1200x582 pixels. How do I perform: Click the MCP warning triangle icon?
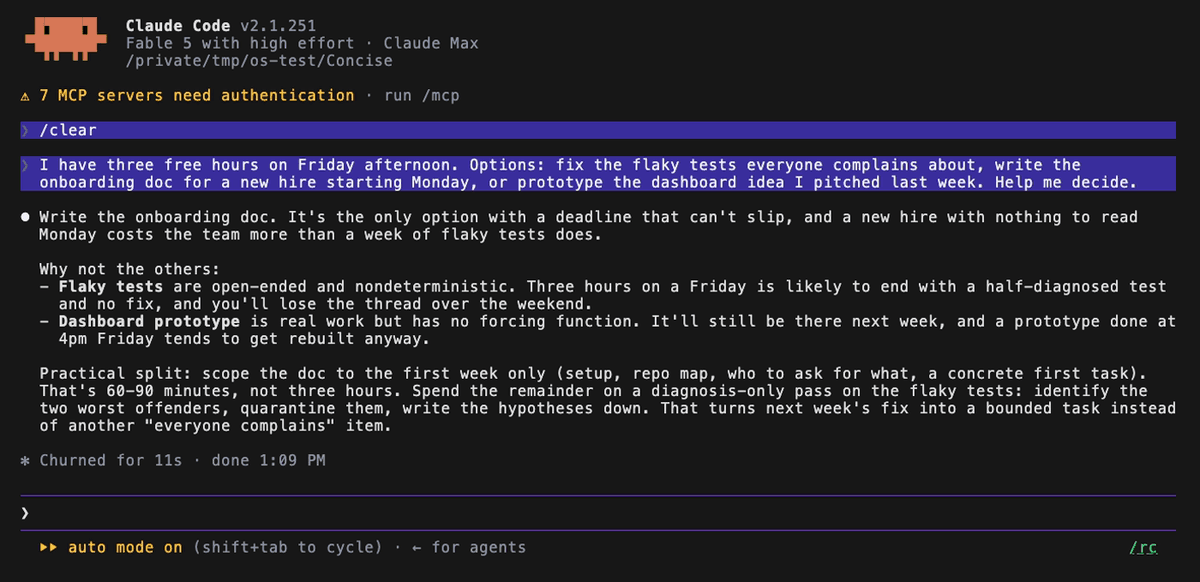(25, 96)
